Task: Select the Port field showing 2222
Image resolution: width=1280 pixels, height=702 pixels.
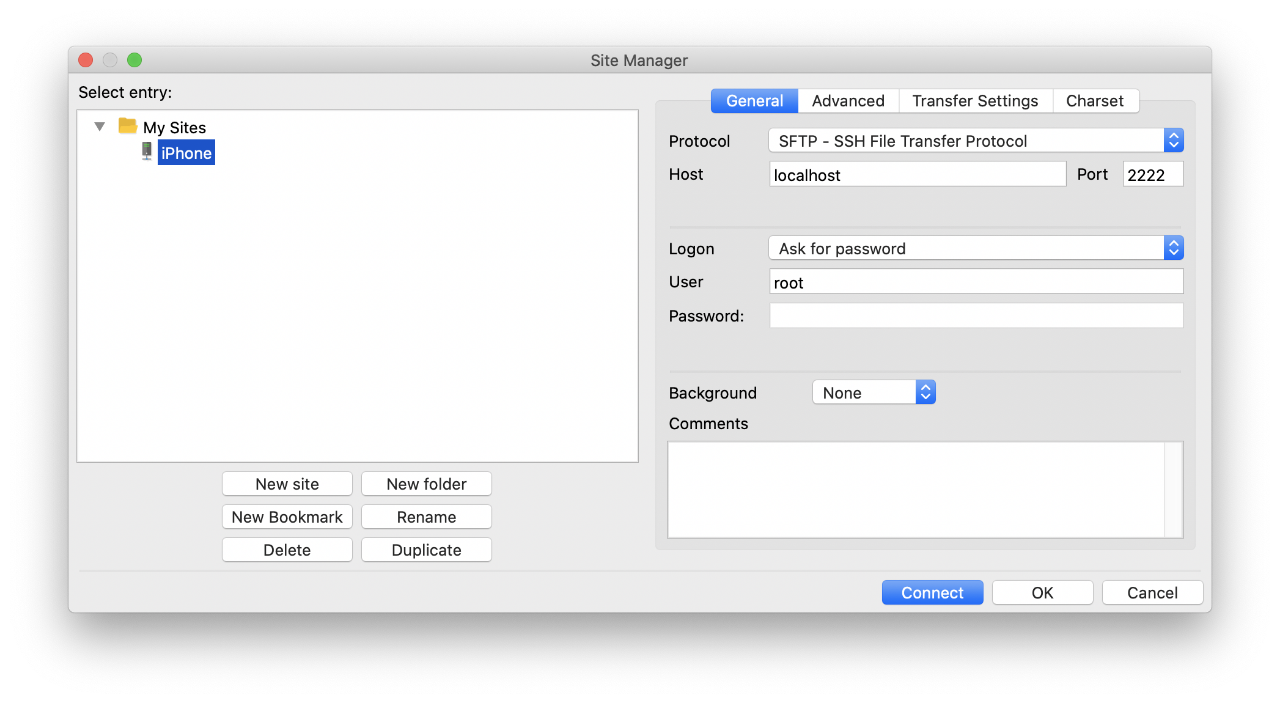Action: click(x=1152, y=173)
